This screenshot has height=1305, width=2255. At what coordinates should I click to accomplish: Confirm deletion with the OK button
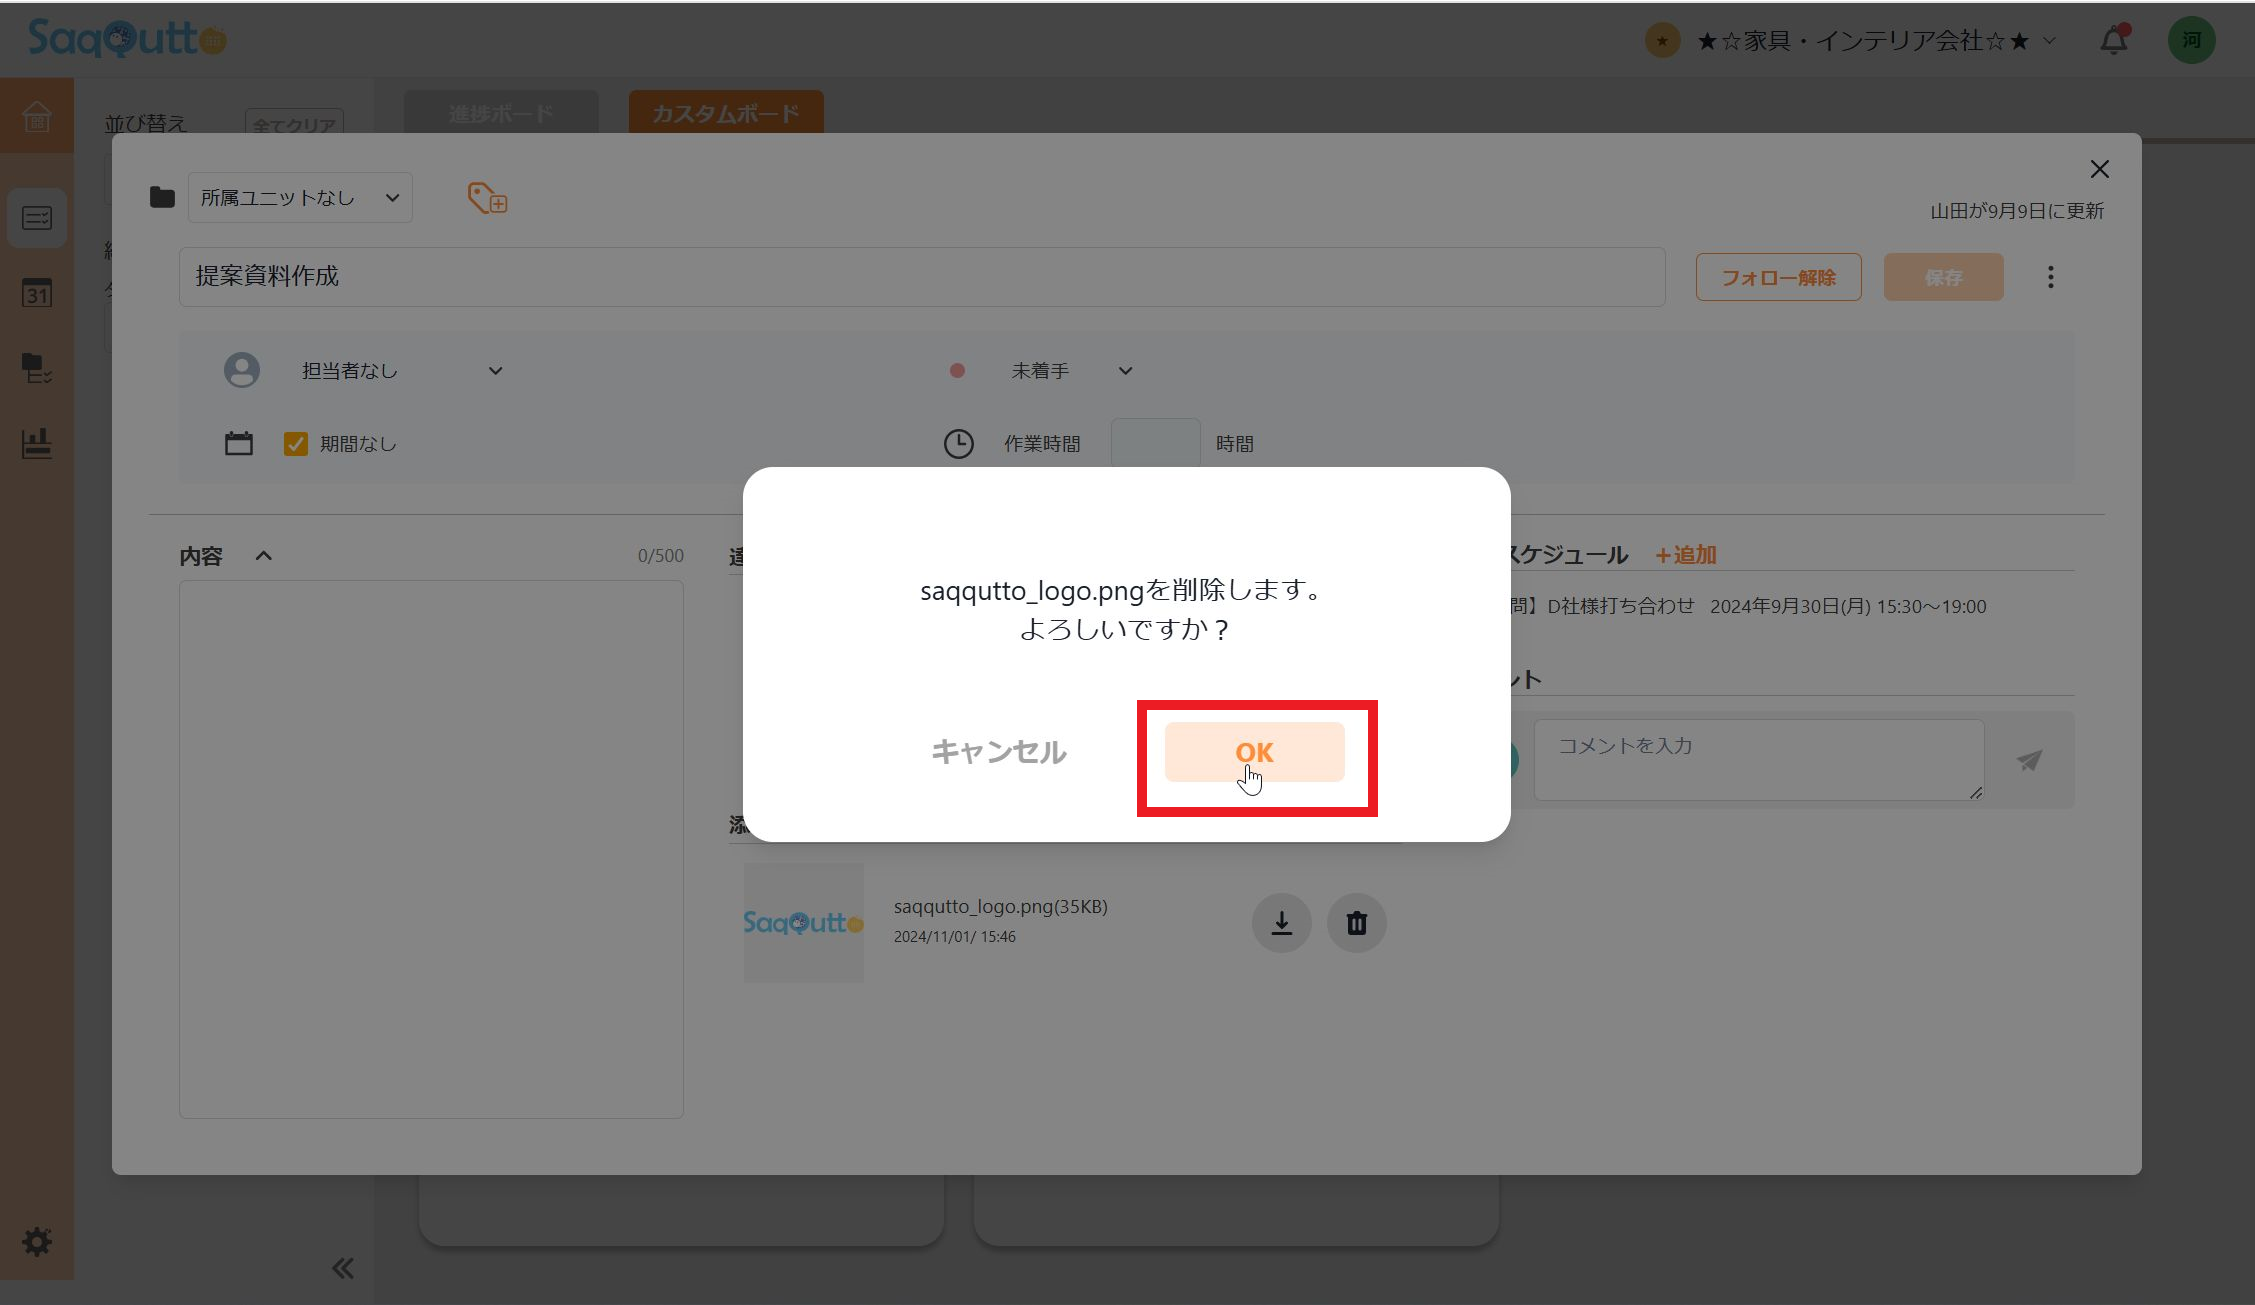tap(1254, 752)
